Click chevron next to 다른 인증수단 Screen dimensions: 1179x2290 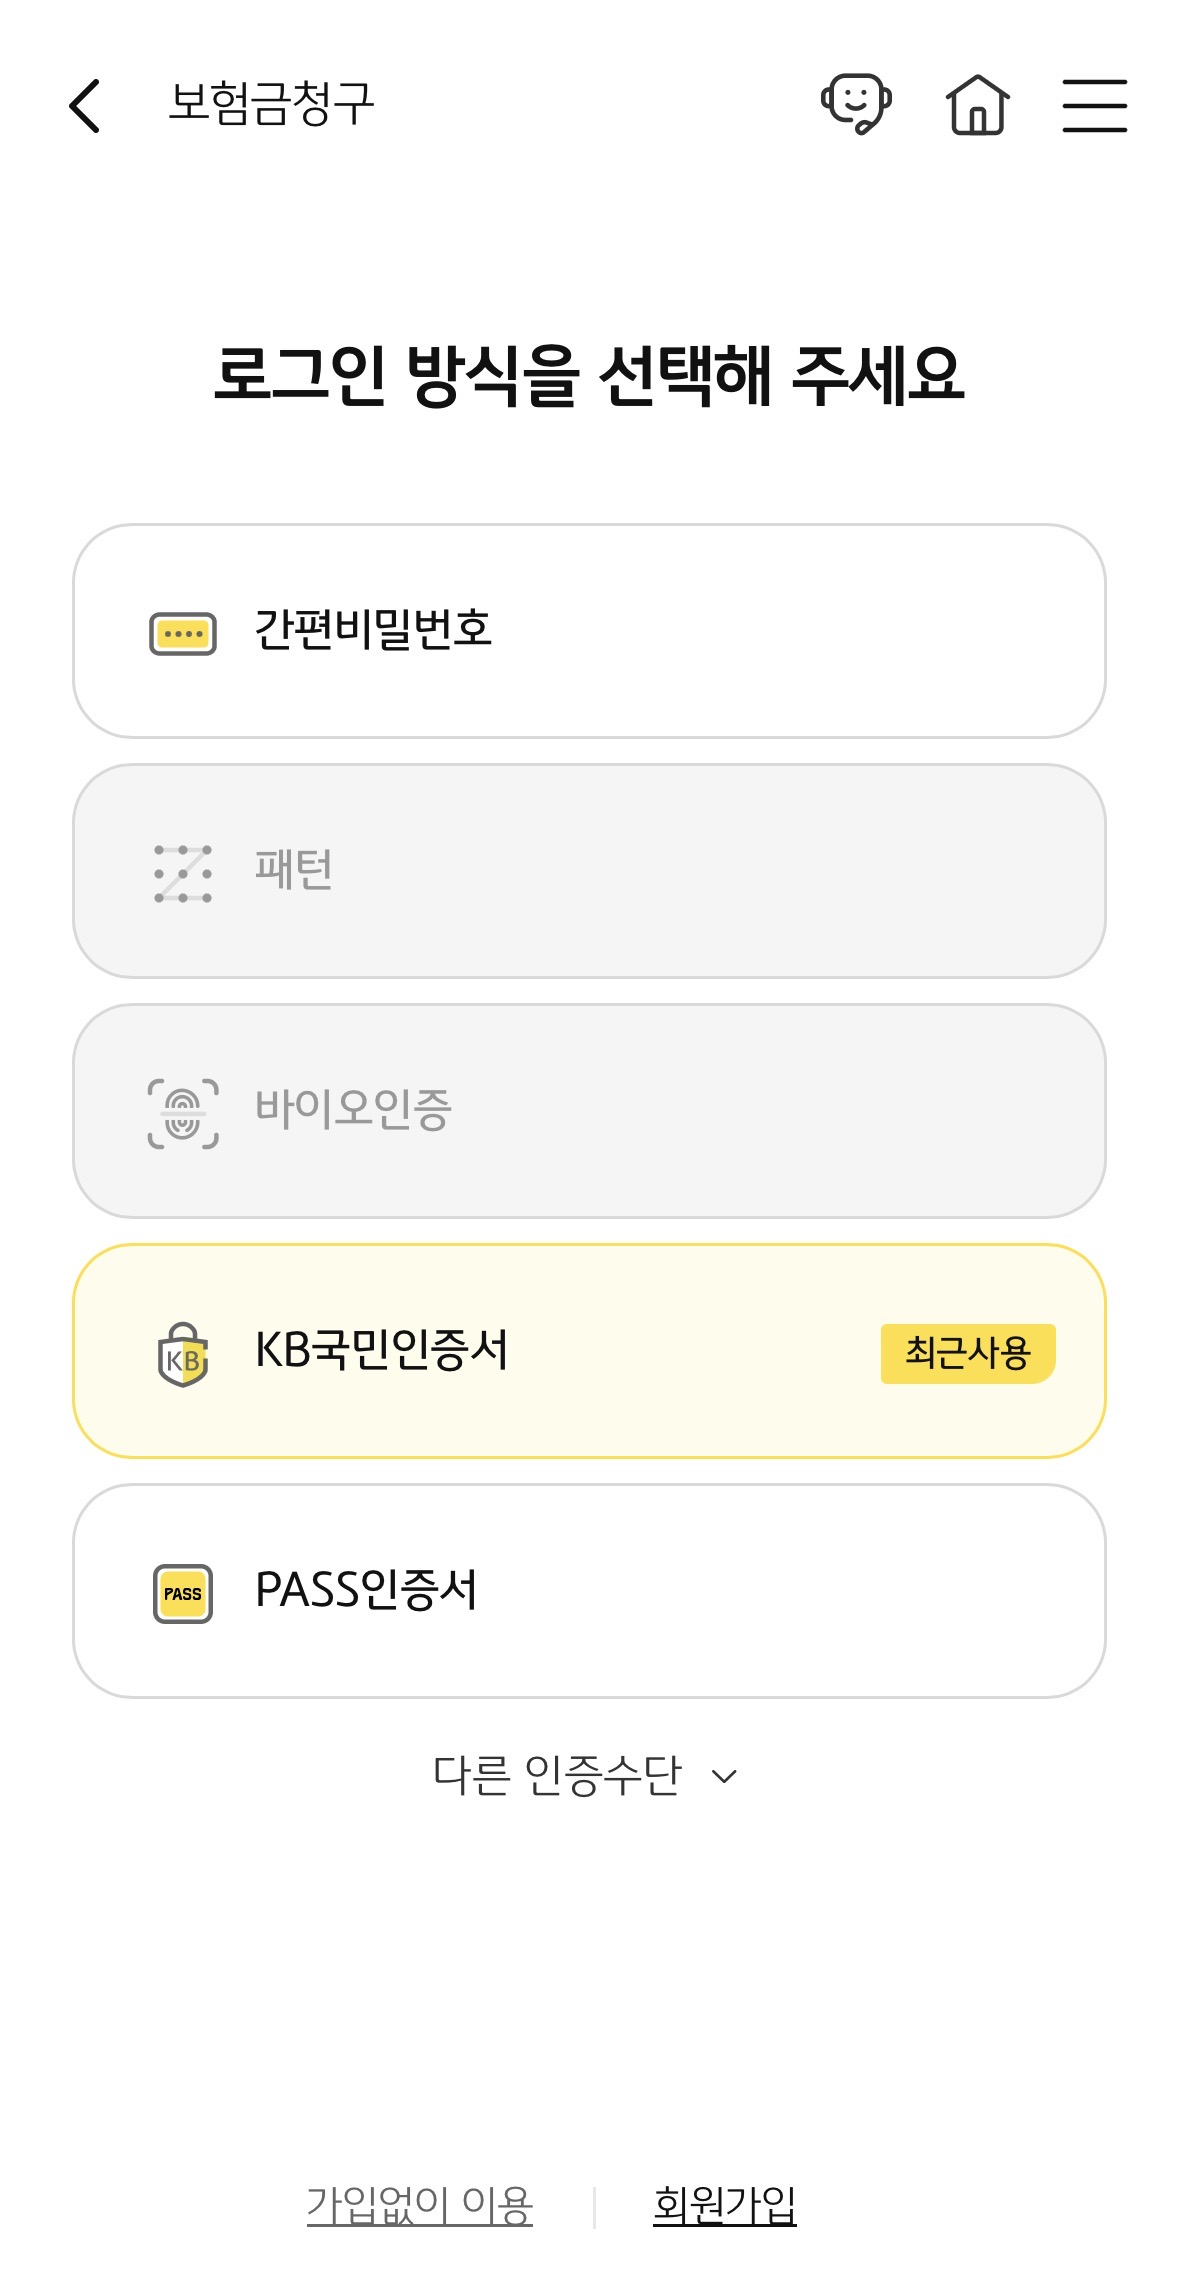[x=724, y=1777]
